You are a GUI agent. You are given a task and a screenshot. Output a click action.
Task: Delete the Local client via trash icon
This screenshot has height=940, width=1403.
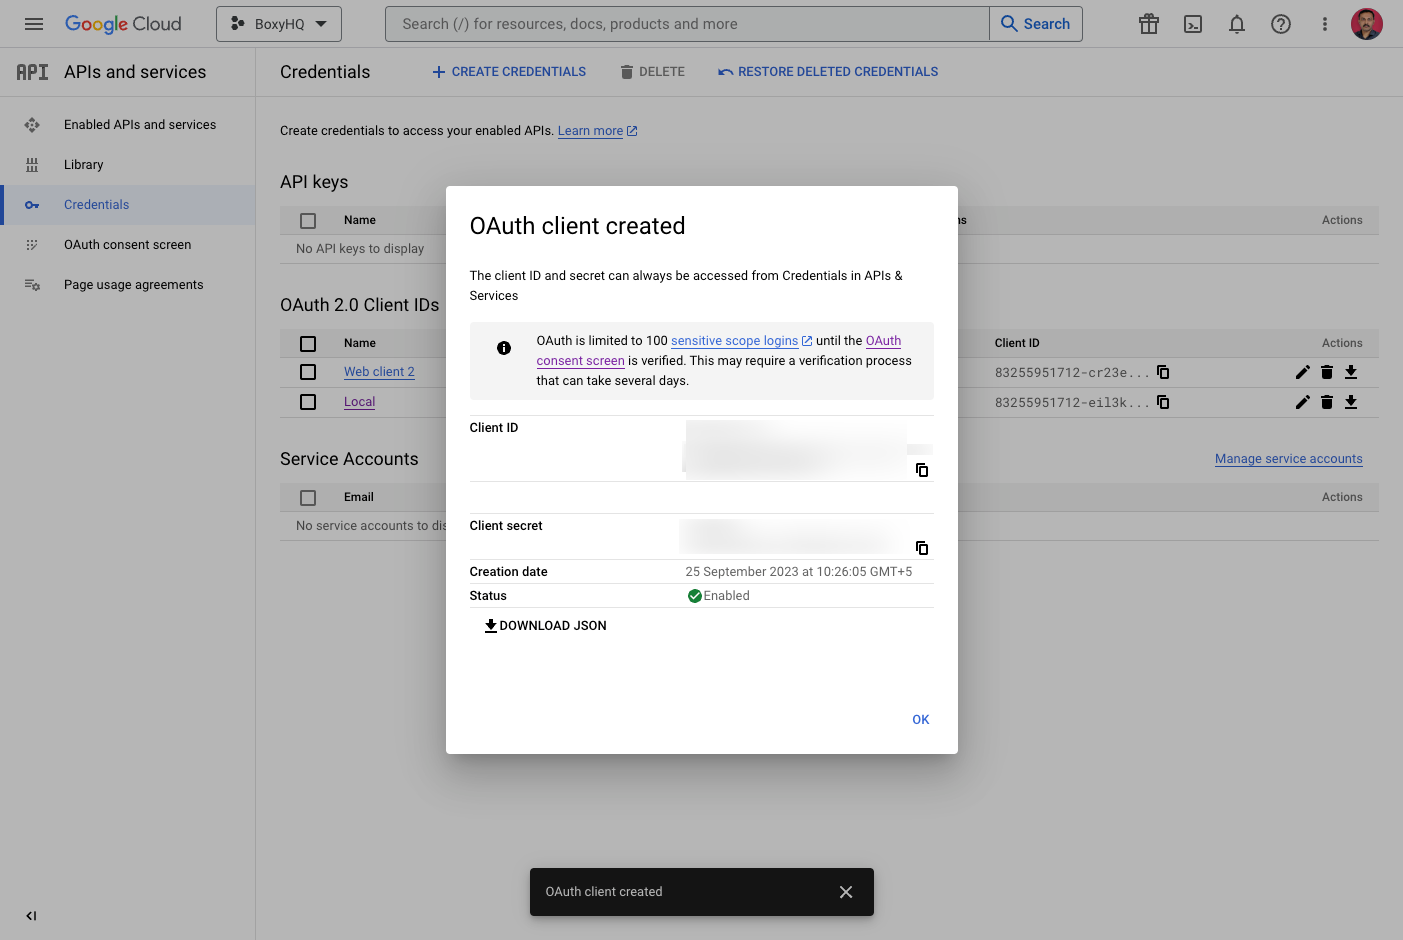pyautogui.click(x=1327, y=402)
